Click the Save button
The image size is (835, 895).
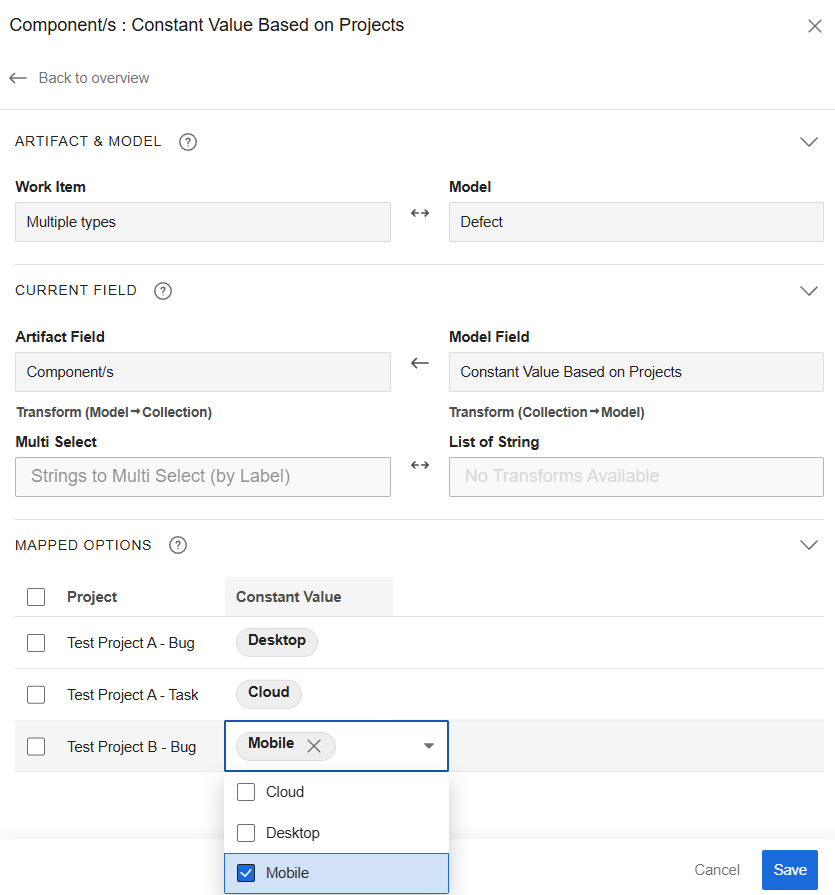(x=789, y=870)
